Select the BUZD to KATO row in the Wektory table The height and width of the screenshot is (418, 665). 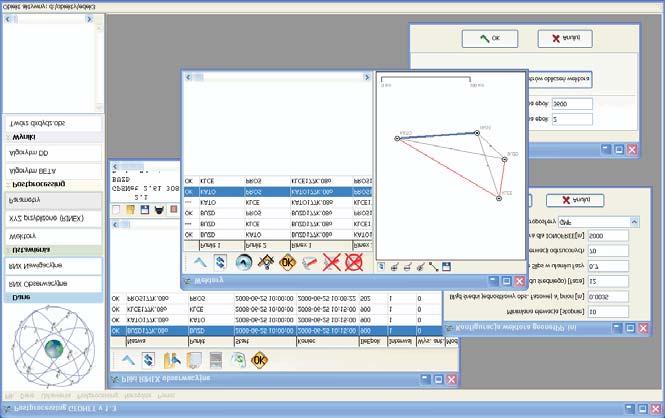[278, 234]
